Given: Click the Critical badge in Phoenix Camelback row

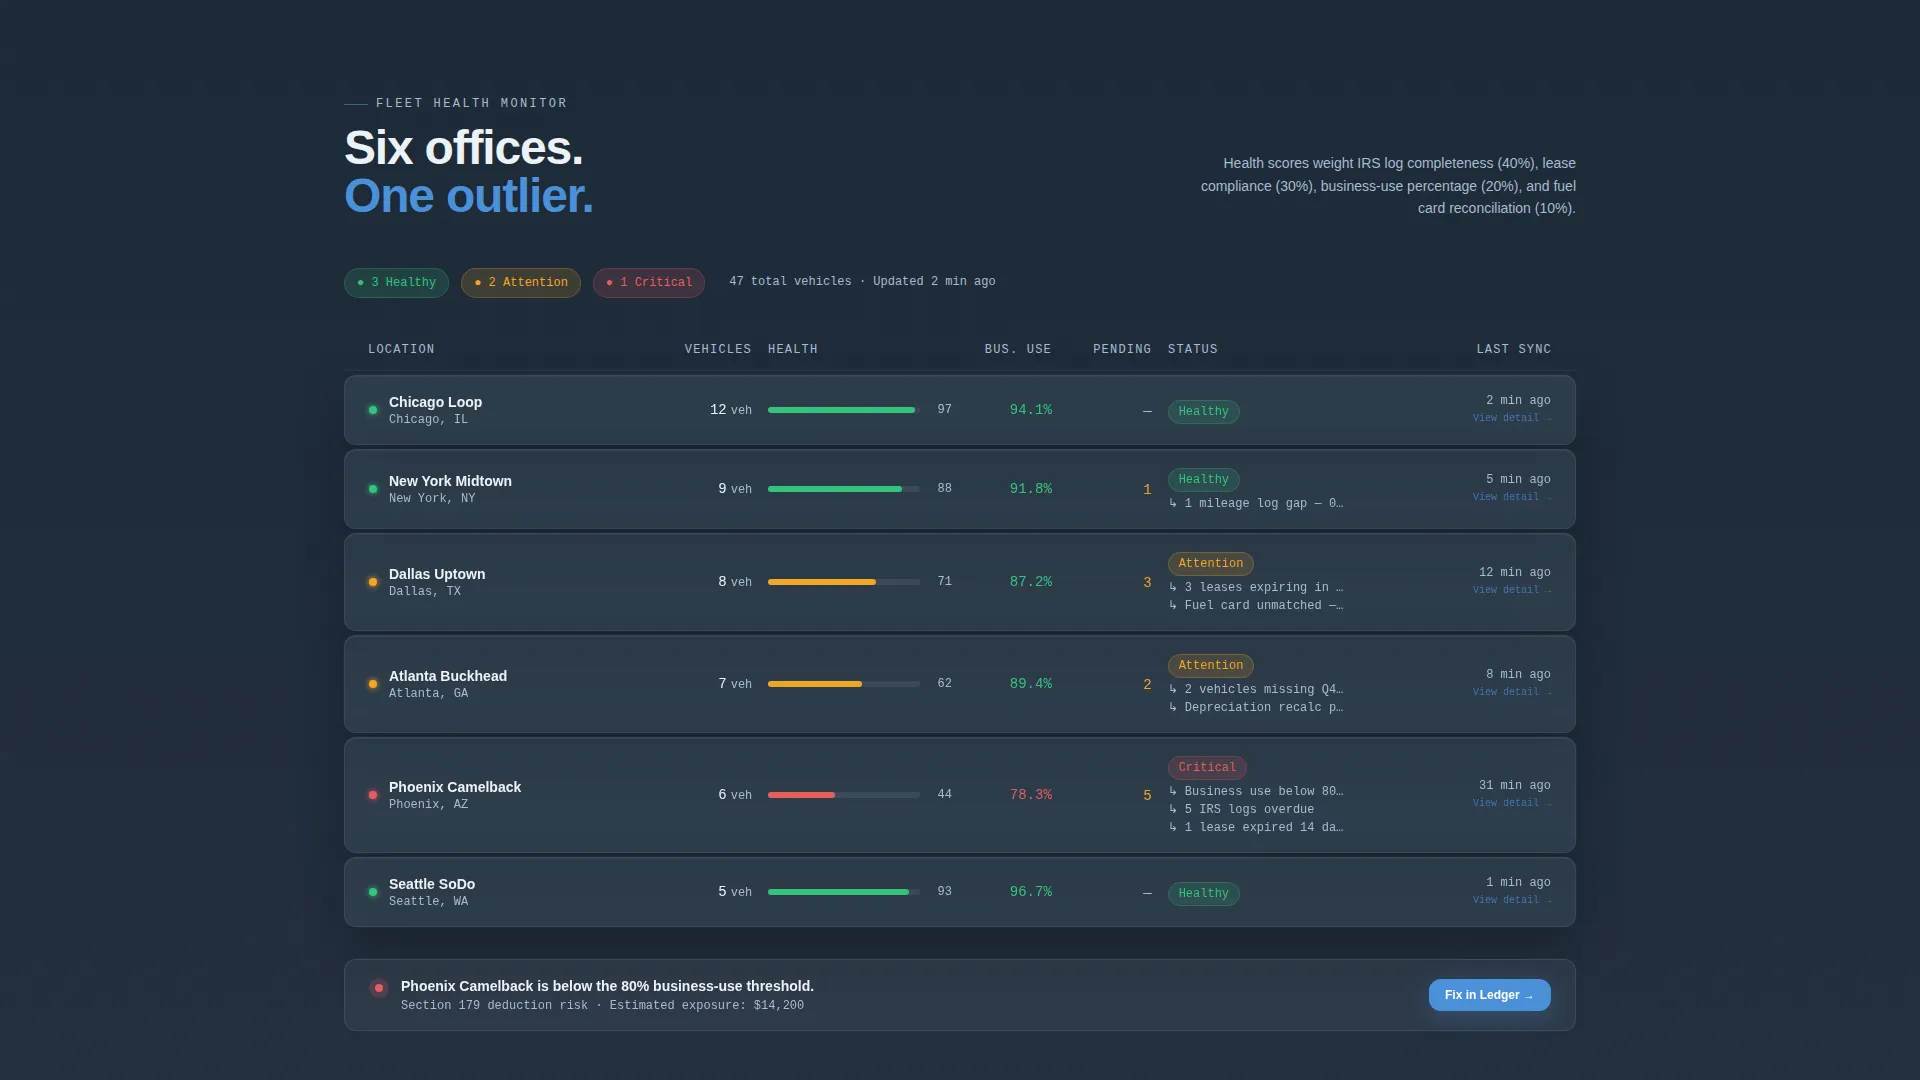Looking at the screenshot, I should click(x=1207, y=768).
